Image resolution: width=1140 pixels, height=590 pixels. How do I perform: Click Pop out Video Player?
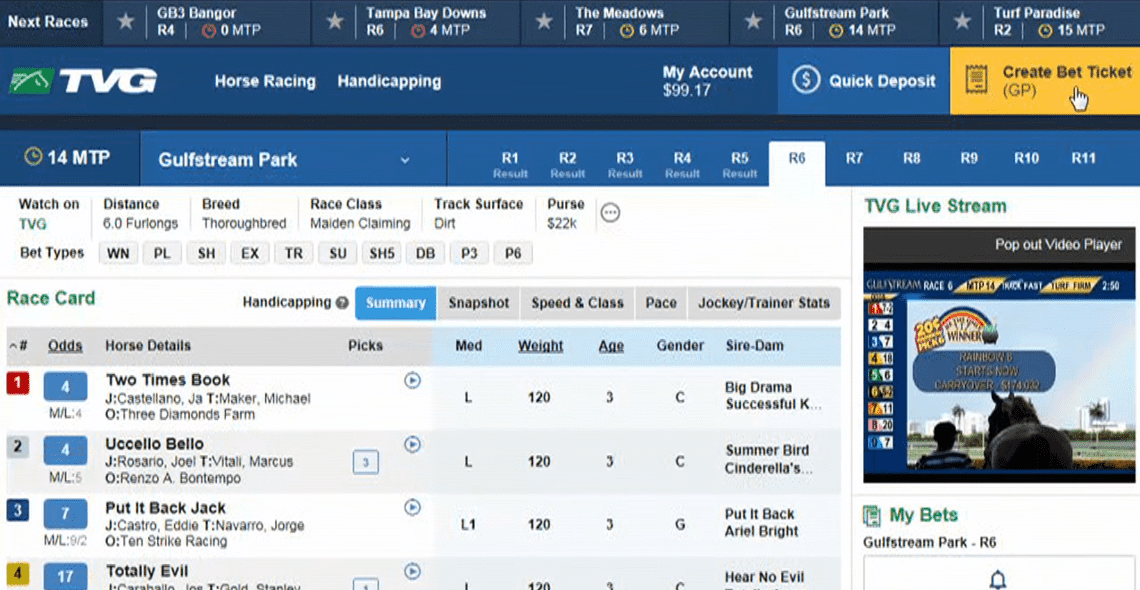pyautogui.click(x=1058, y=245)
